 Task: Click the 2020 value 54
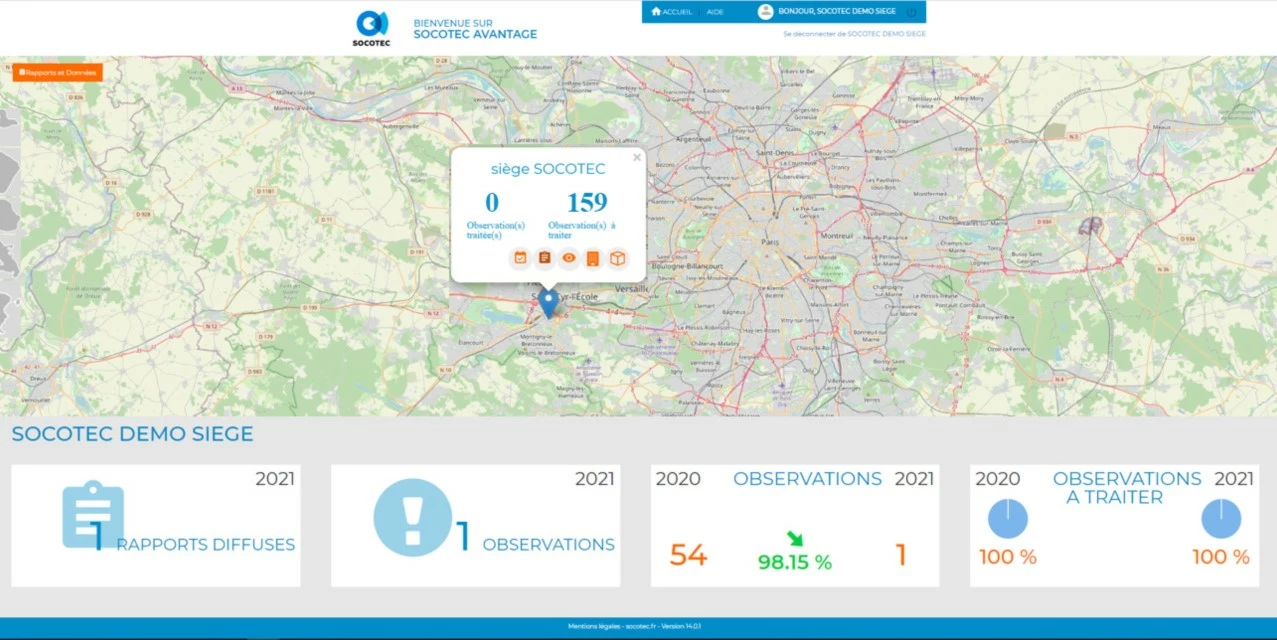688,555
